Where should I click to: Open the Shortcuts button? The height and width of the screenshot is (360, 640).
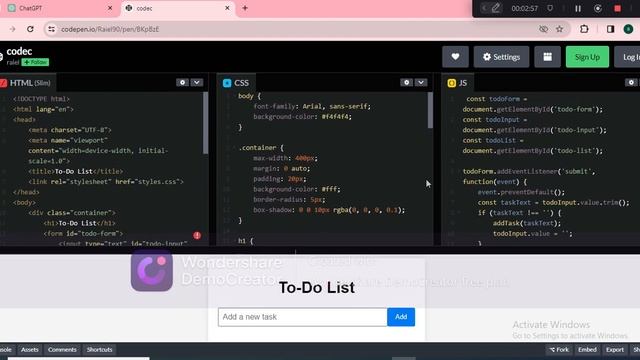(x=99, y=350)
